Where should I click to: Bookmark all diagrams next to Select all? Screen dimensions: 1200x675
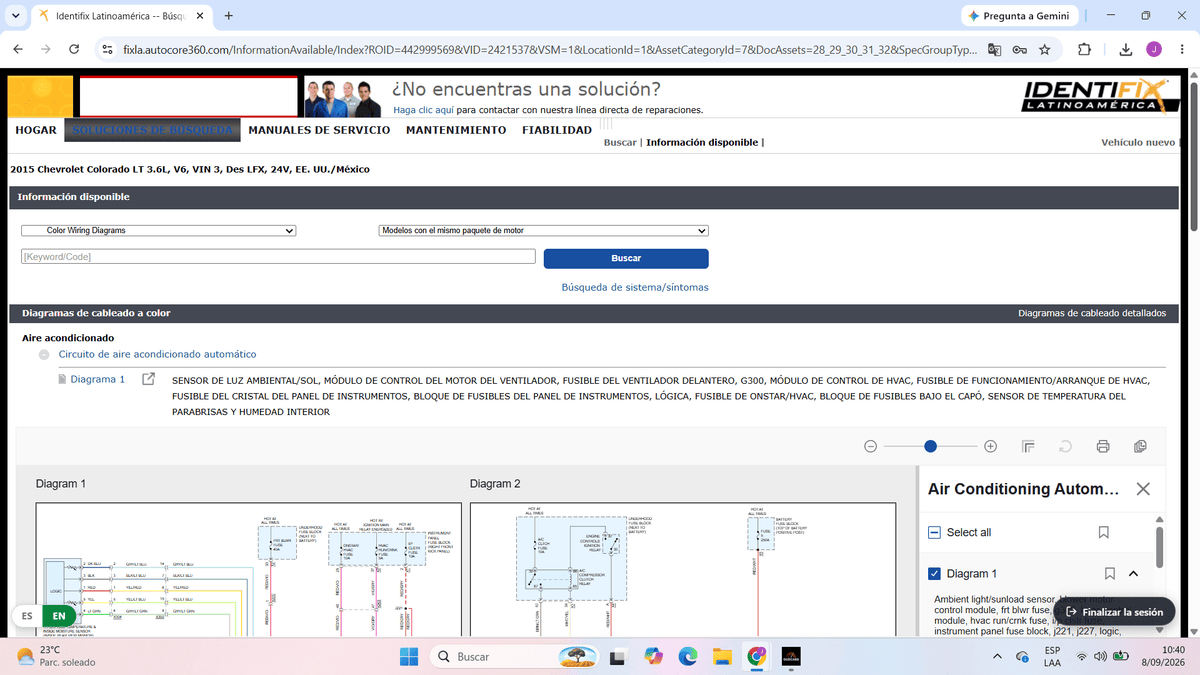[1103, 532]
